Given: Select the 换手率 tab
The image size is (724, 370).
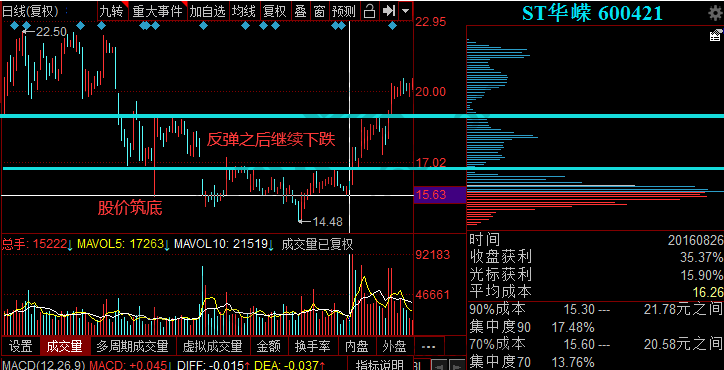Looking at the screenshot, I should [313, 346].
